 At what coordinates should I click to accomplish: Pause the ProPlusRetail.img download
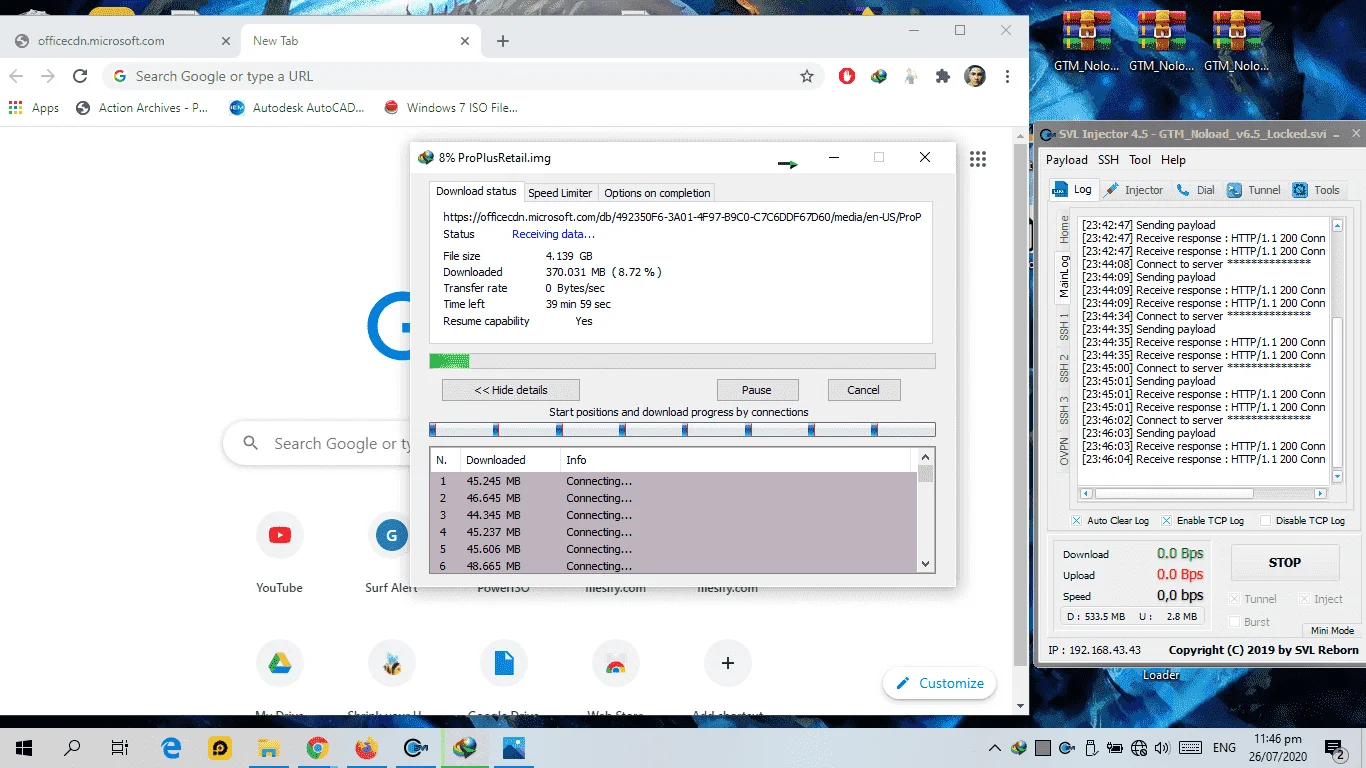757,390
